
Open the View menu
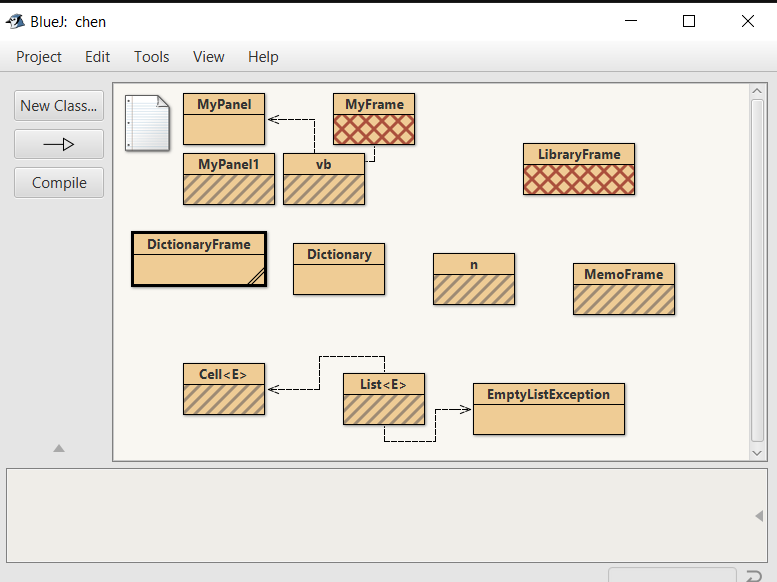pyautogui.click(x=208, y=57)
